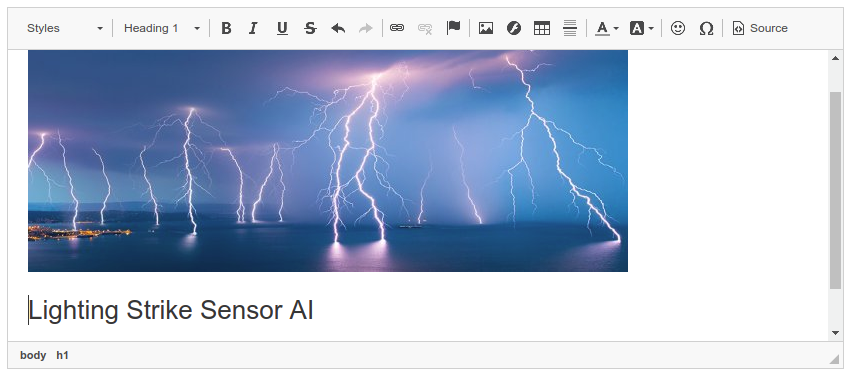Open the Styles dropdown
The height and width of the screenshot is (379, 856).
point(64,28)
